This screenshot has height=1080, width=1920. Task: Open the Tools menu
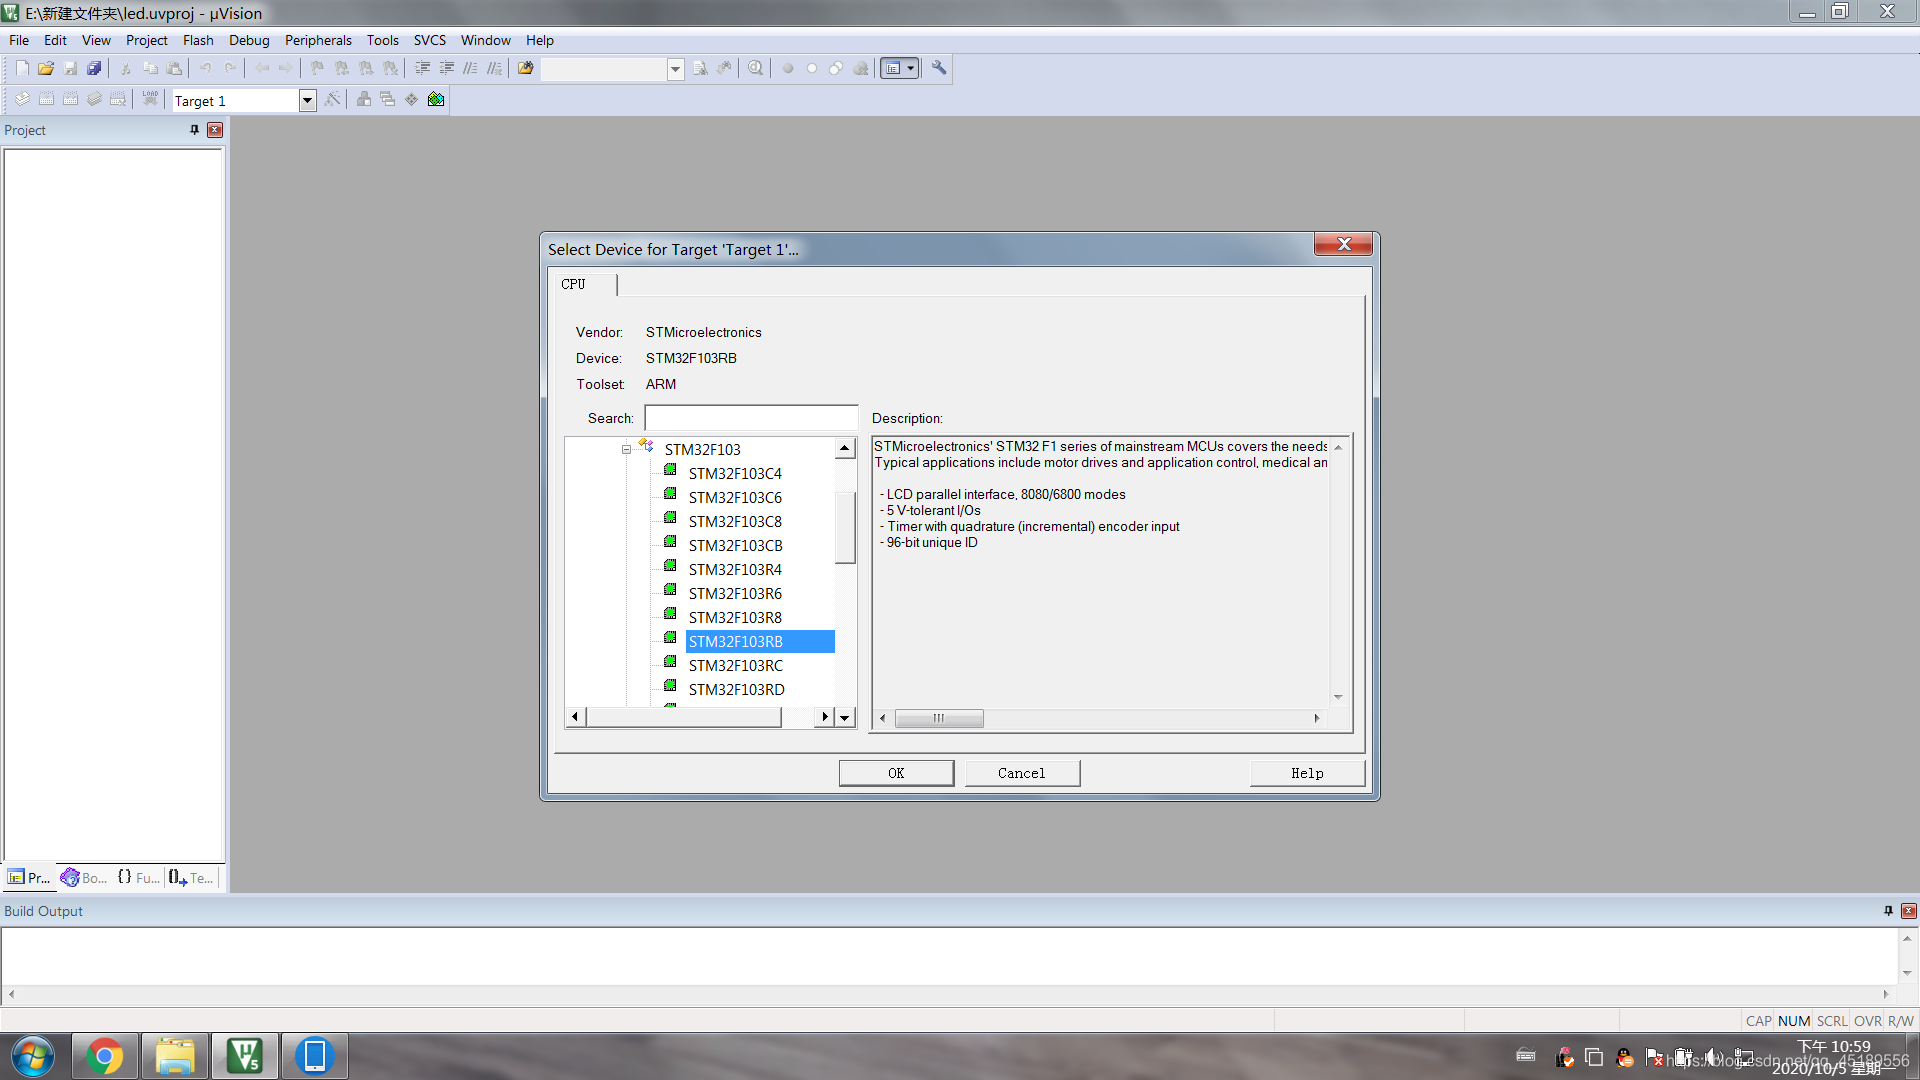pos(382,40)
